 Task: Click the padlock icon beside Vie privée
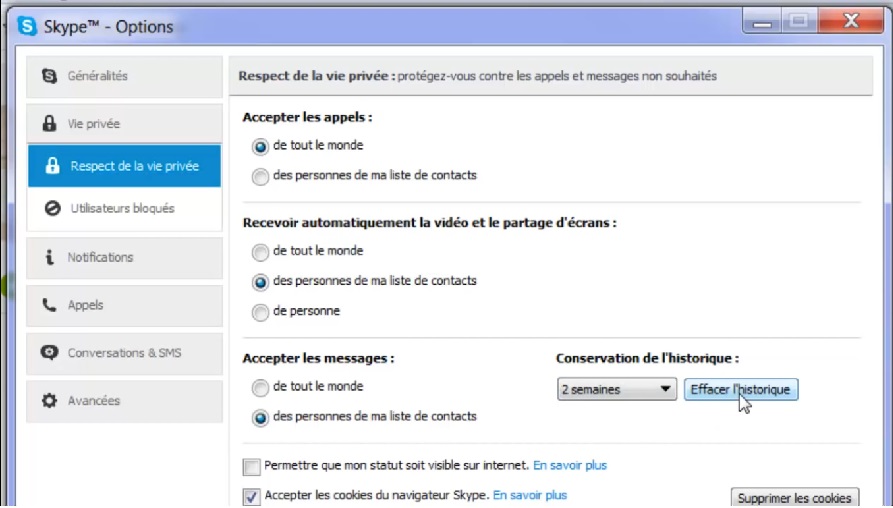coord(50,124)
